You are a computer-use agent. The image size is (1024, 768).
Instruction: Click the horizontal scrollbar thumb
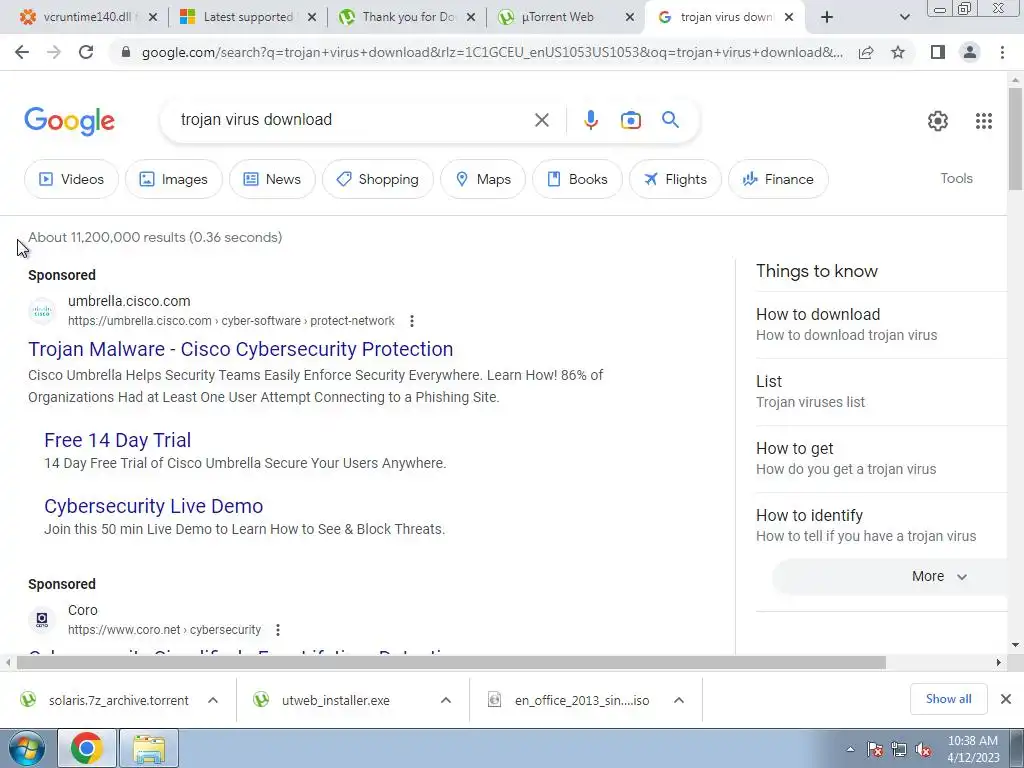pos(451,663)
